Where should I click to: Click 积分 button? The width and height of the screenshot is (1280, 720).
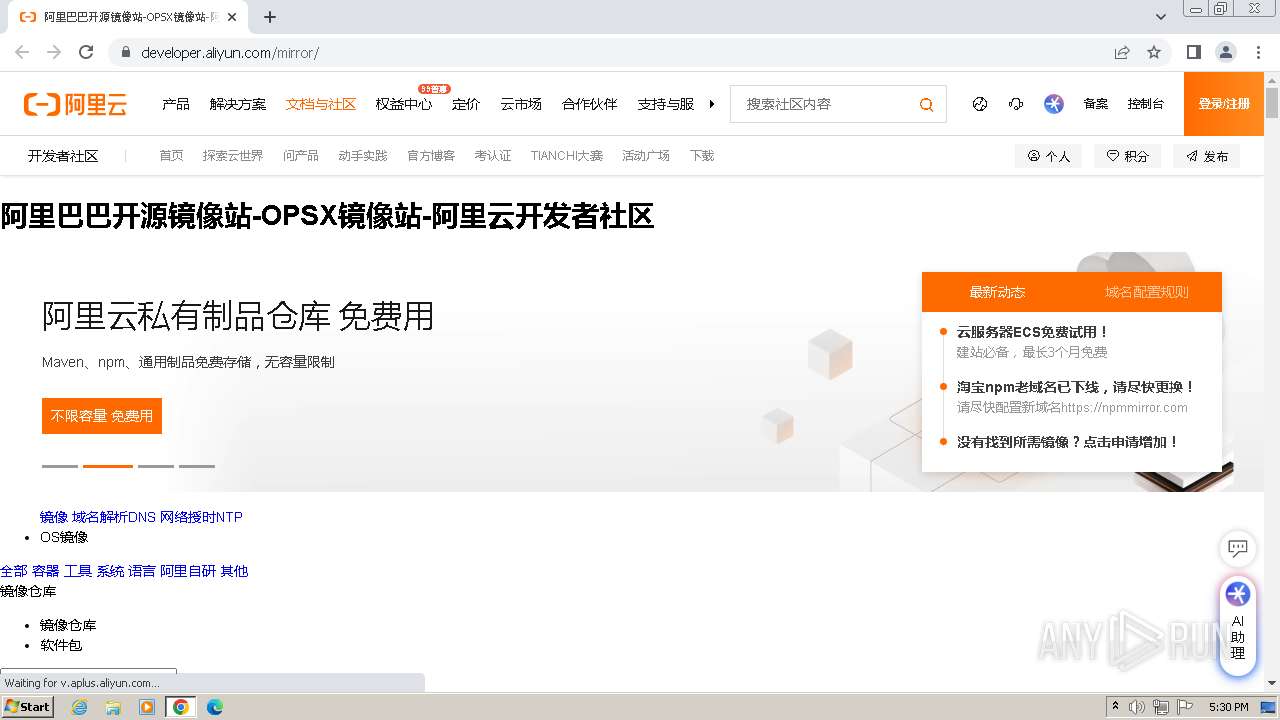click(1128, 156)
